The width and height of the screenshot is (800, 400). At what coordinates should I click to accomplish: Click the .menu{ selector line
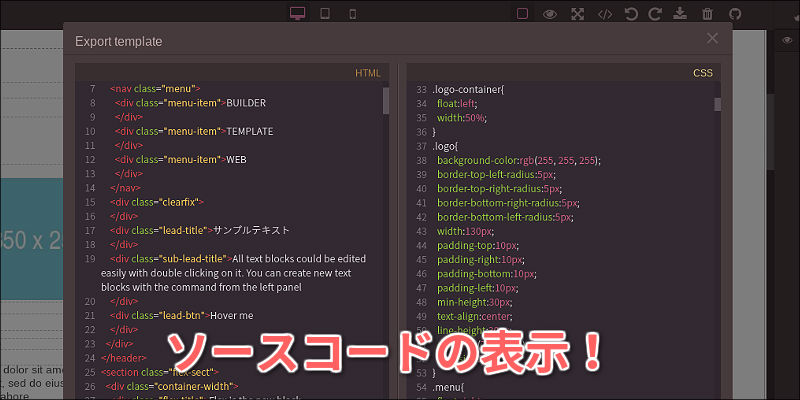click(x=446, y=386)
